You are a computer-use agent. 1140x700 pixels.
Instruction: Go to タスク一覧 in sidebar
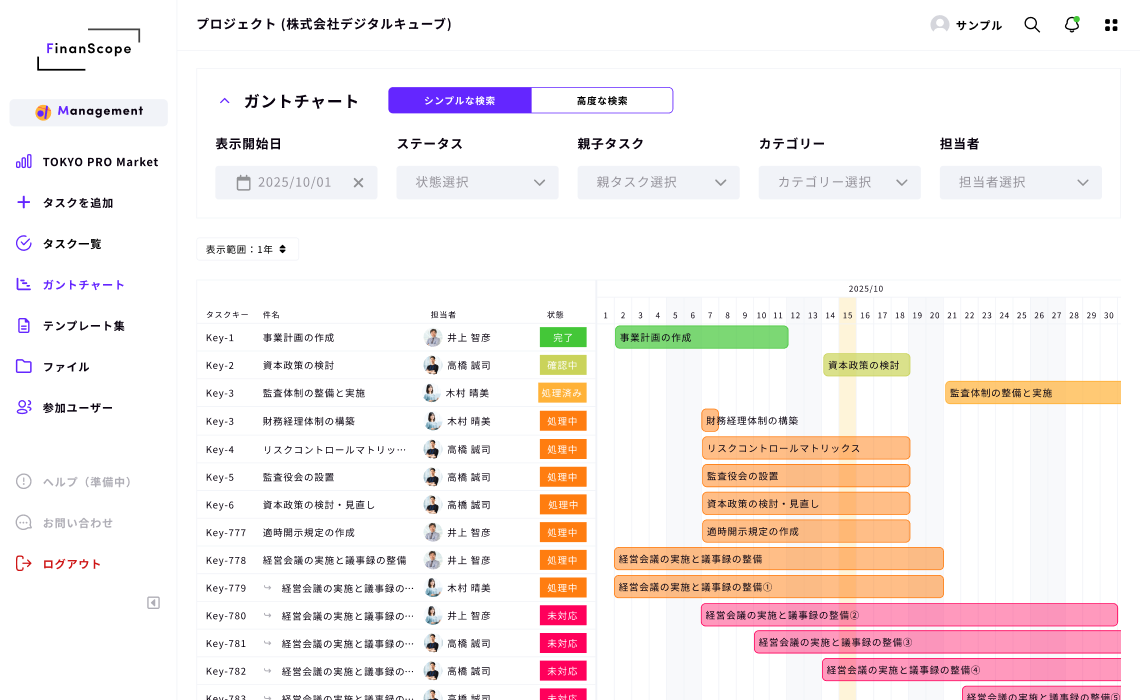point(71,243)
